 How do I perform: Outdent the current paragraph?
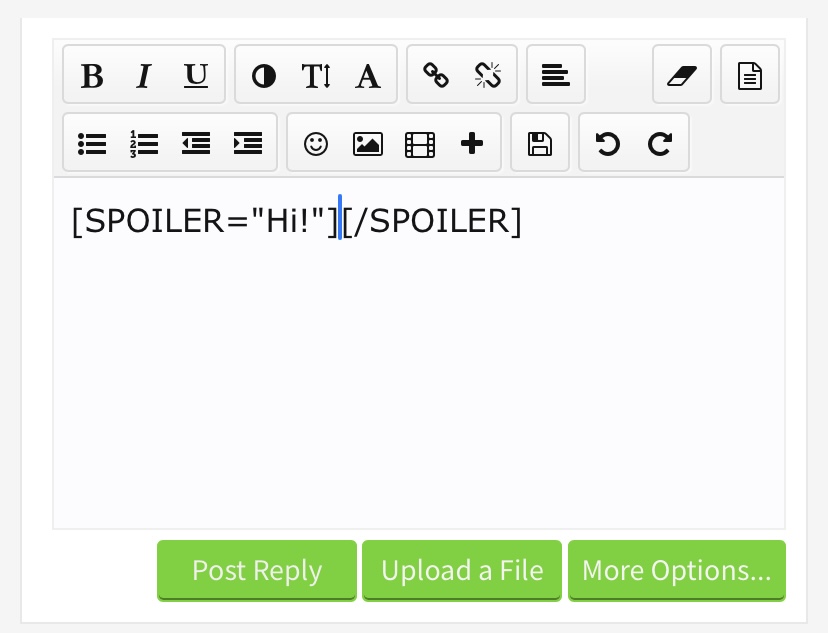coord(196,144)
